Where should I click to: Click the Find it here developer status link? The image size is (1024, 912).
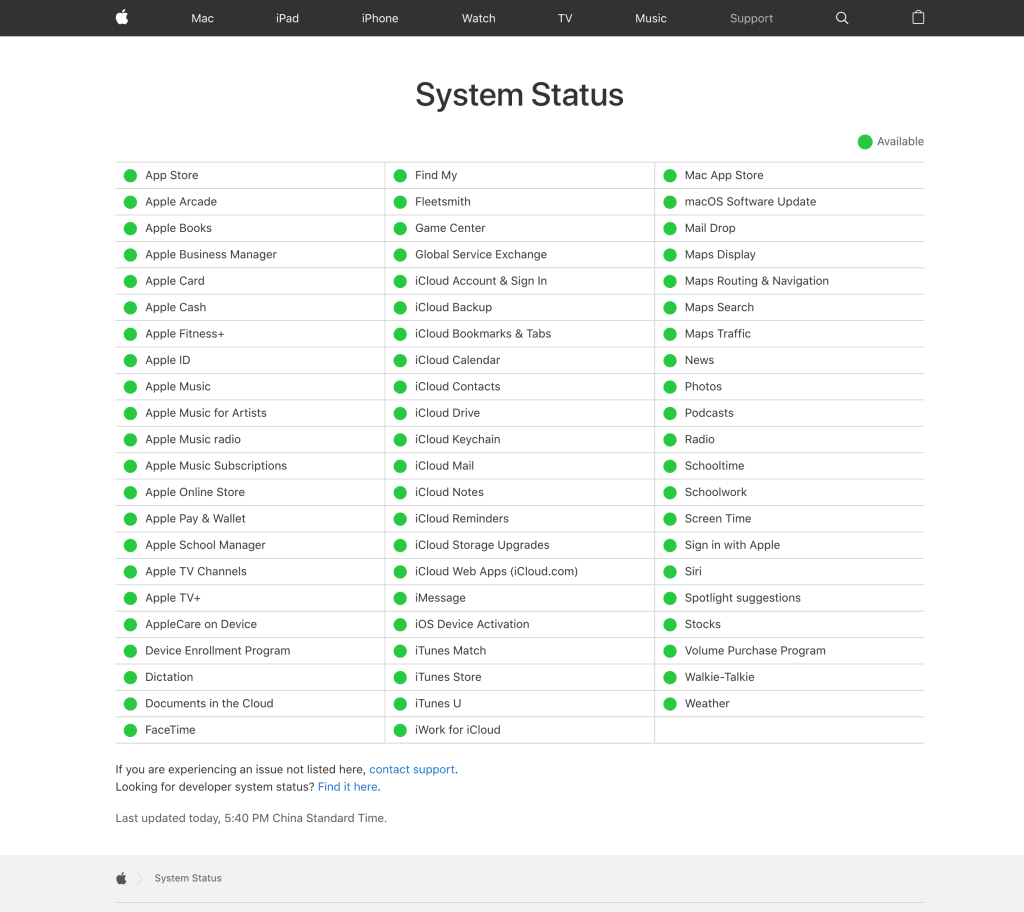pos(347,787)
